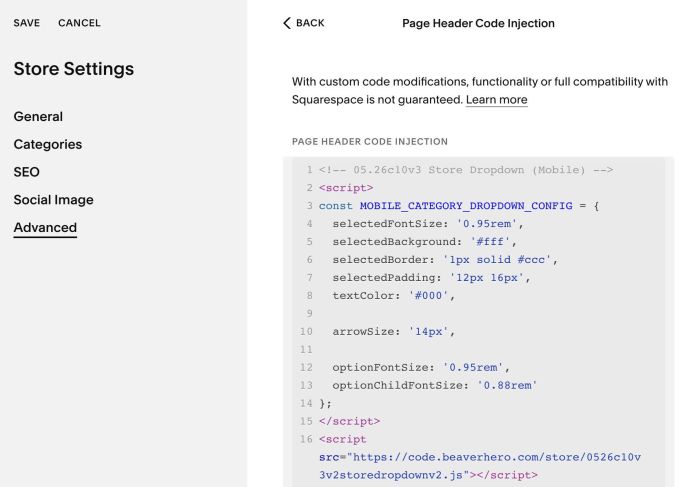Click the closing </script> tag on line 15

[x=350, y=421]
